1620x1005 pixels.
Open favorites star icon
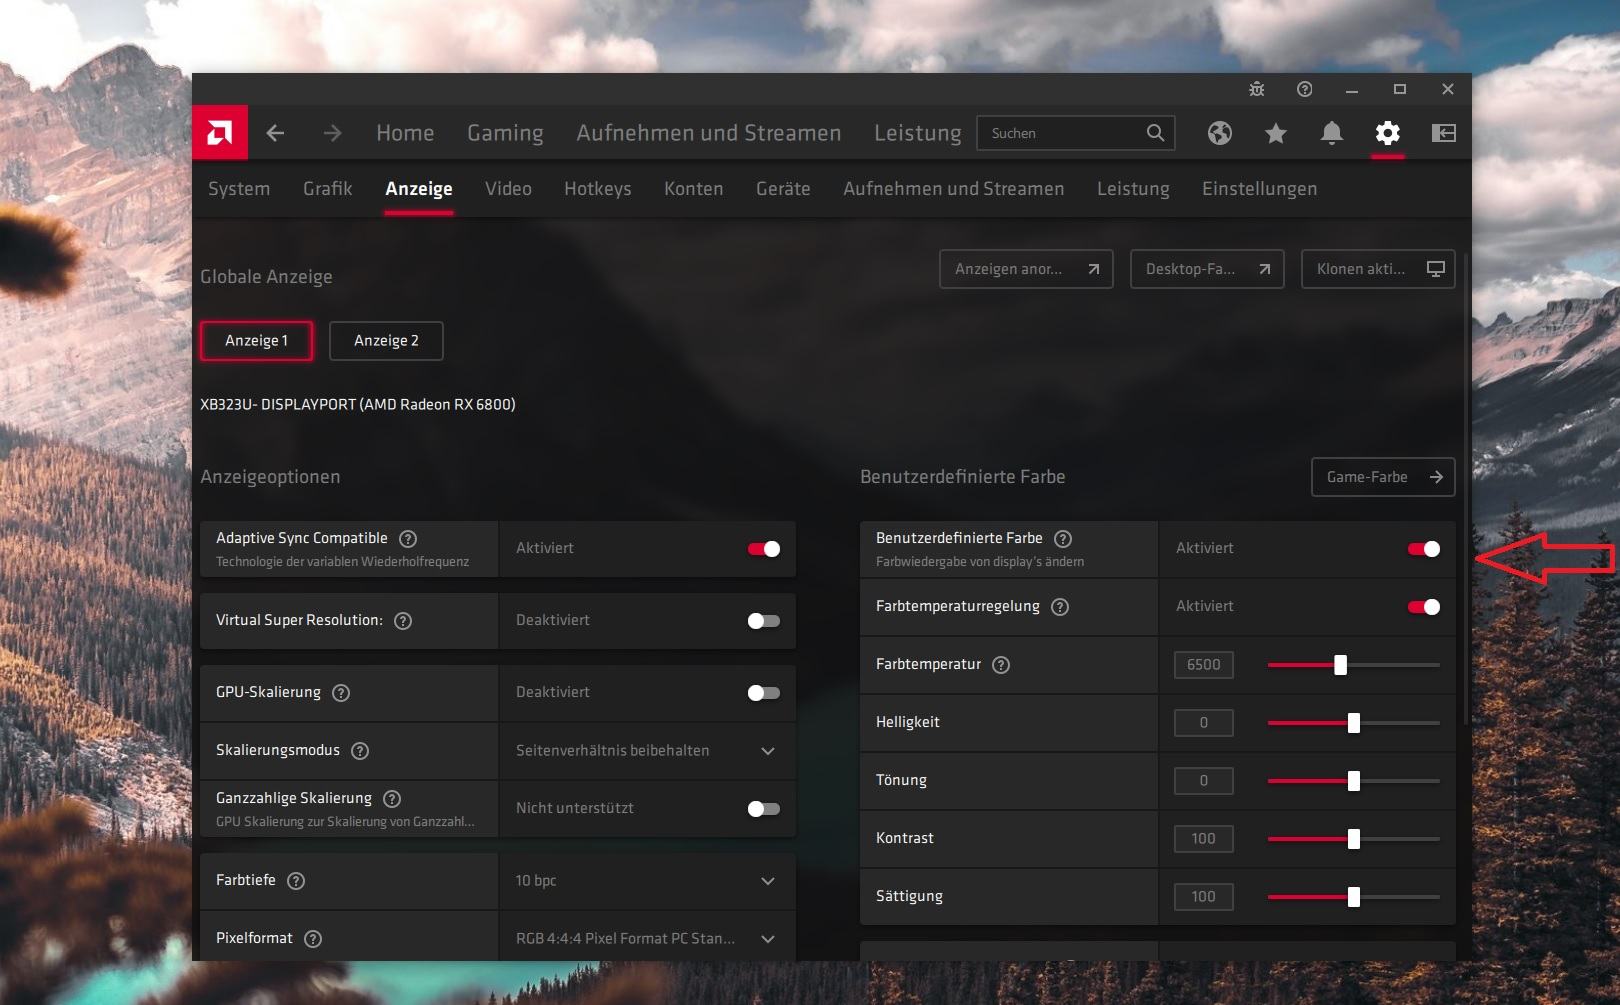tap(1276, 133)
